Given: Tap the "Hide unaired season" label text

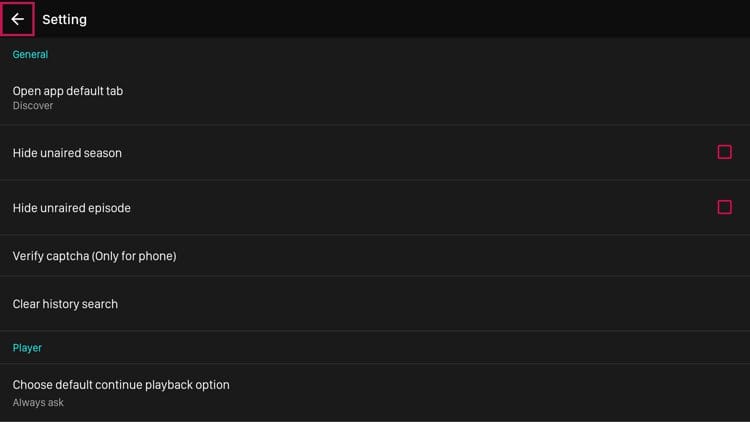Looking at the screenshot, I should click(x=67, y=153).
